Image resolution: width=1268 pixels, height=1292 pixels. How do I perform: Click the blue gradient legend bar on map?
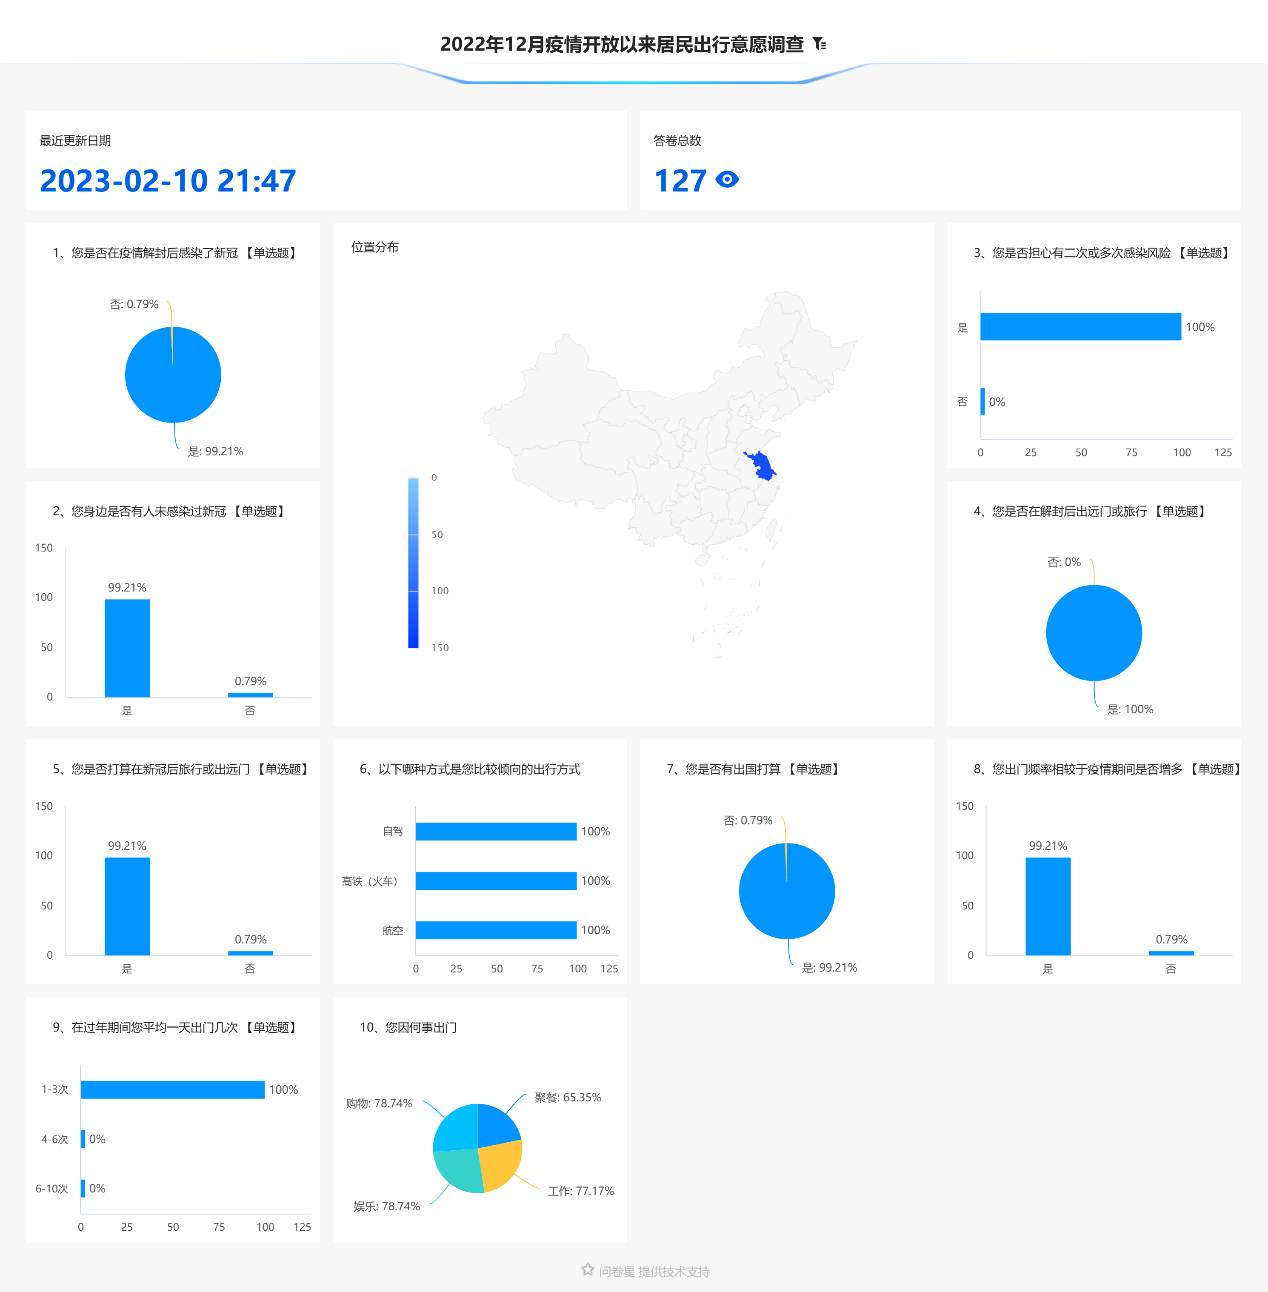coord(413,562)
